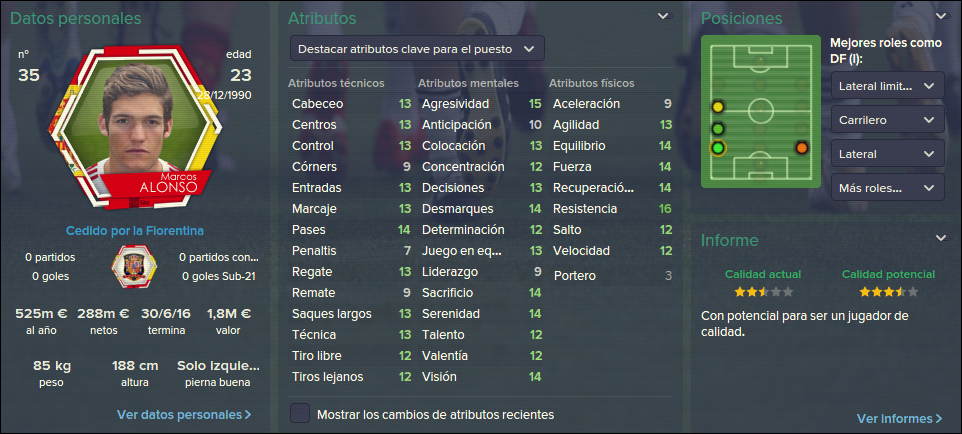Viewport: 962px width, 434px height.
Task: Click the bright green left-back position dot
Action: pos(718,148)
